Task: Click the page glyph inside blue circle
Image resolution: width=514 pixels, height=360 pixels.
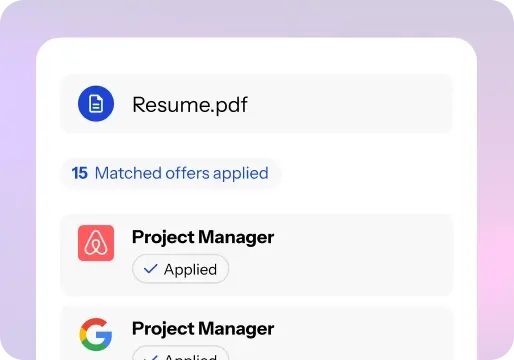Action: pyautogui.click(x=96, y=104)
